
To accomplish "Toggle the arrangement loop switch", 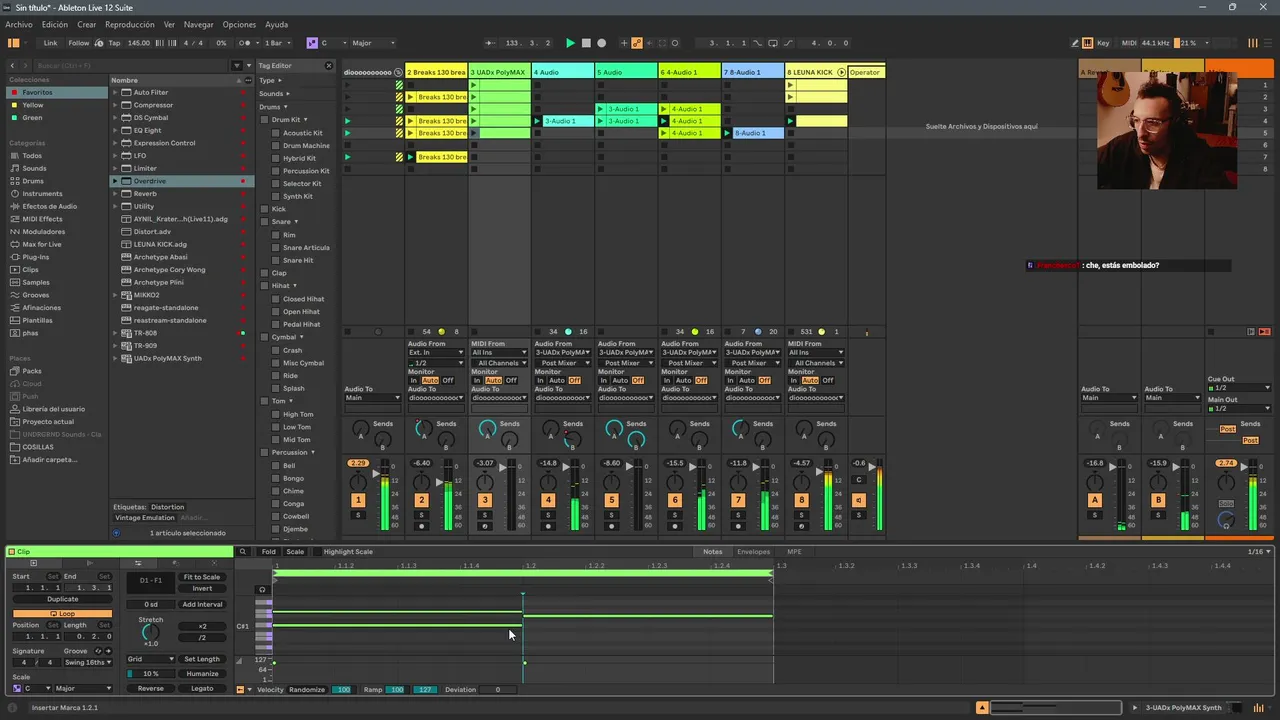I will click(772, 43).
